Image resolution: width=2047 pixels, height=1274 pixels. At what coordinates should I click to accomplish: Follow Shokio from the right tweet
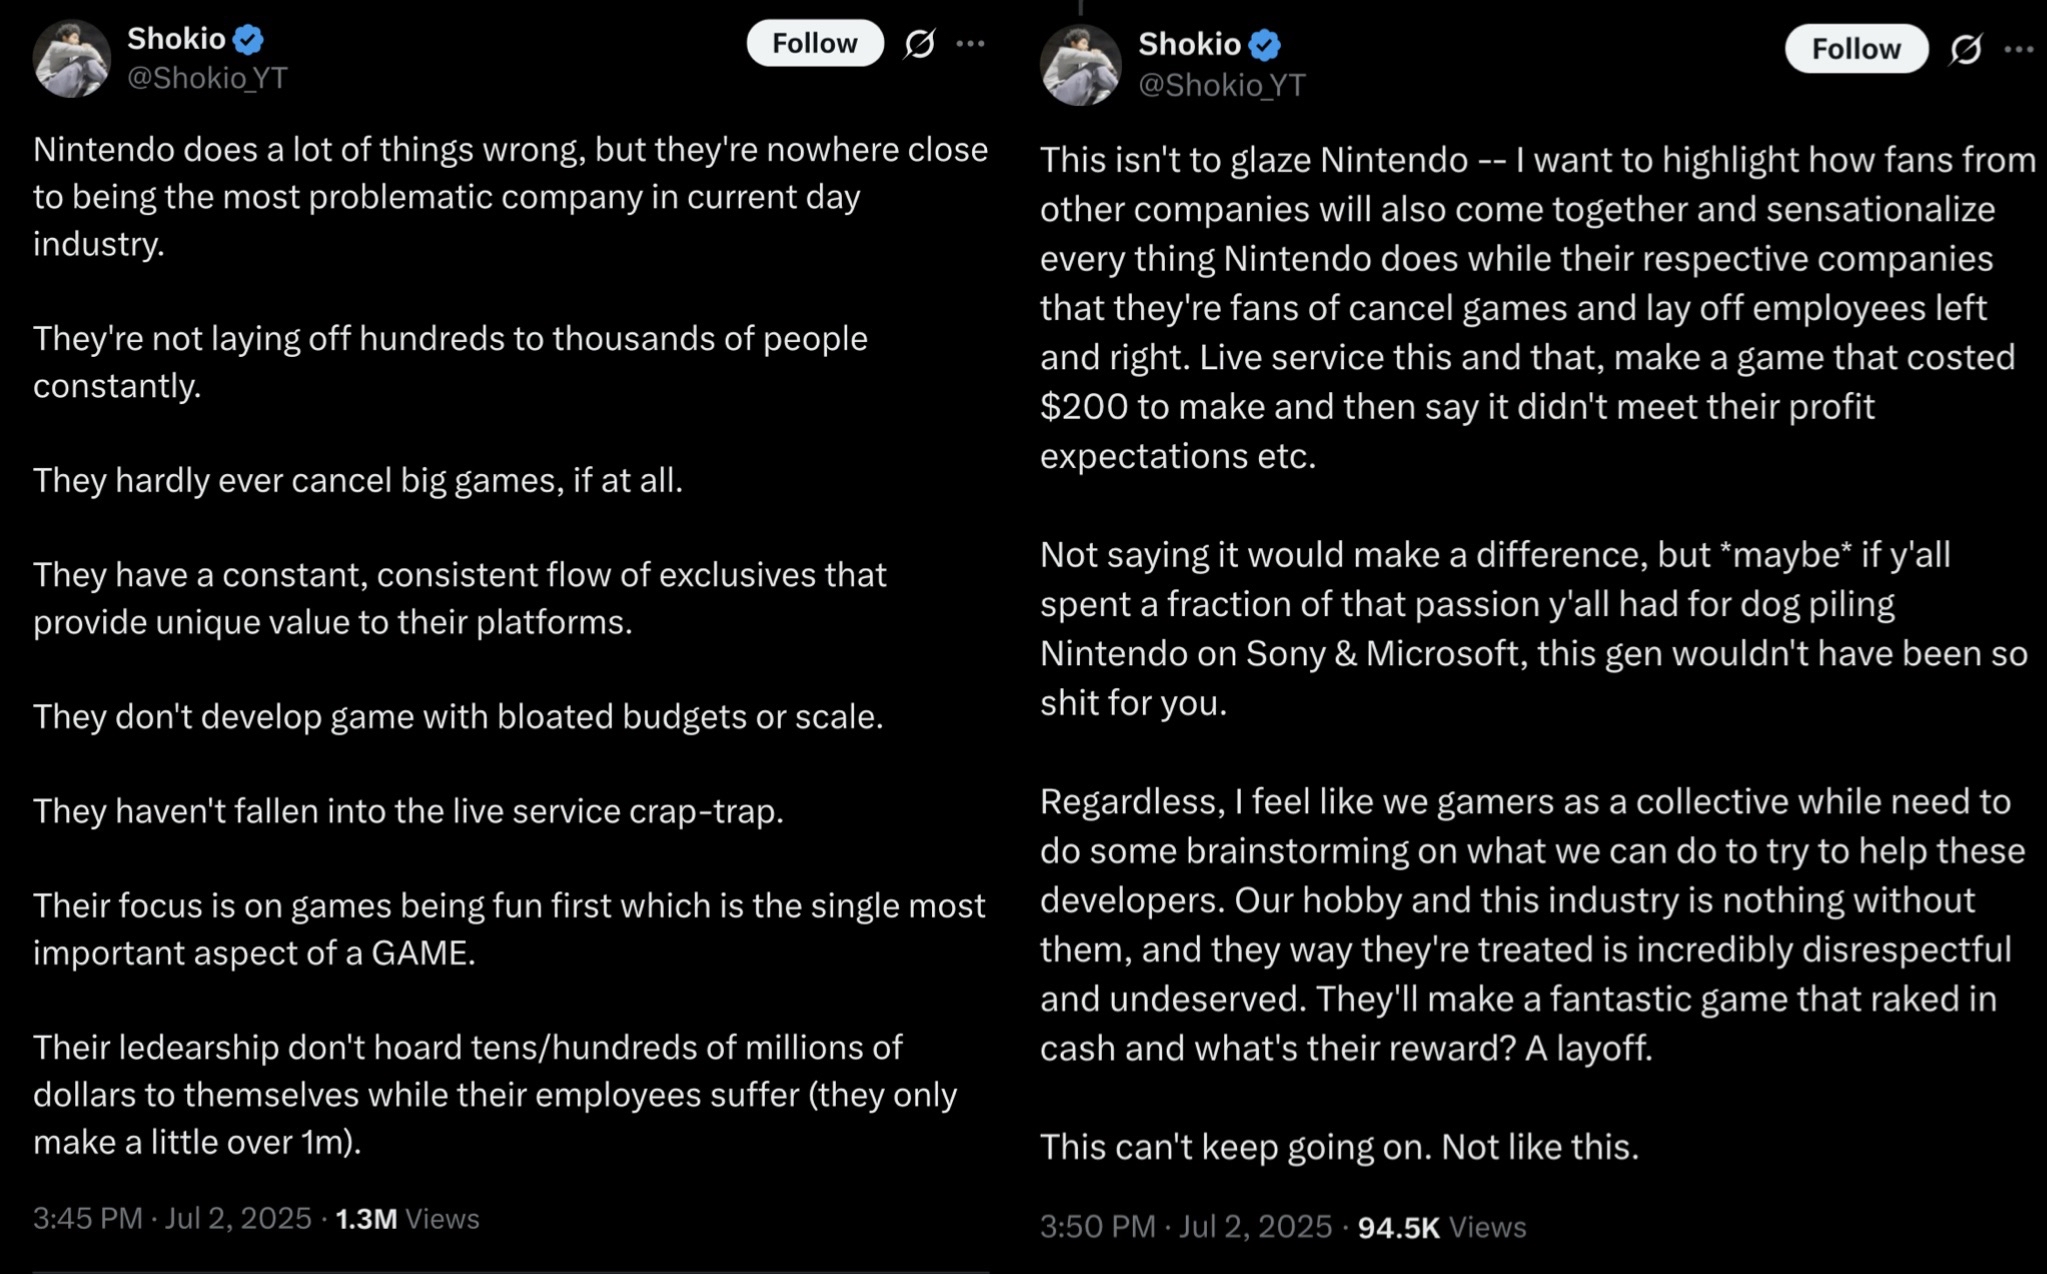coord(1856,49)
